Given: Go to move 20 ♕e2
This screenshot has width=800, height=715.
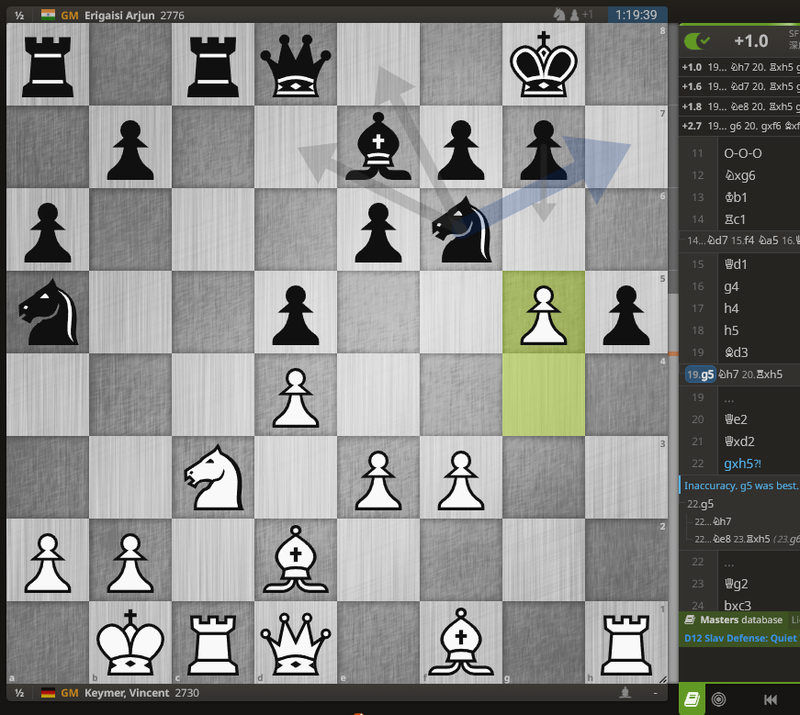Looking at the screenshot, I should (736, 420).
